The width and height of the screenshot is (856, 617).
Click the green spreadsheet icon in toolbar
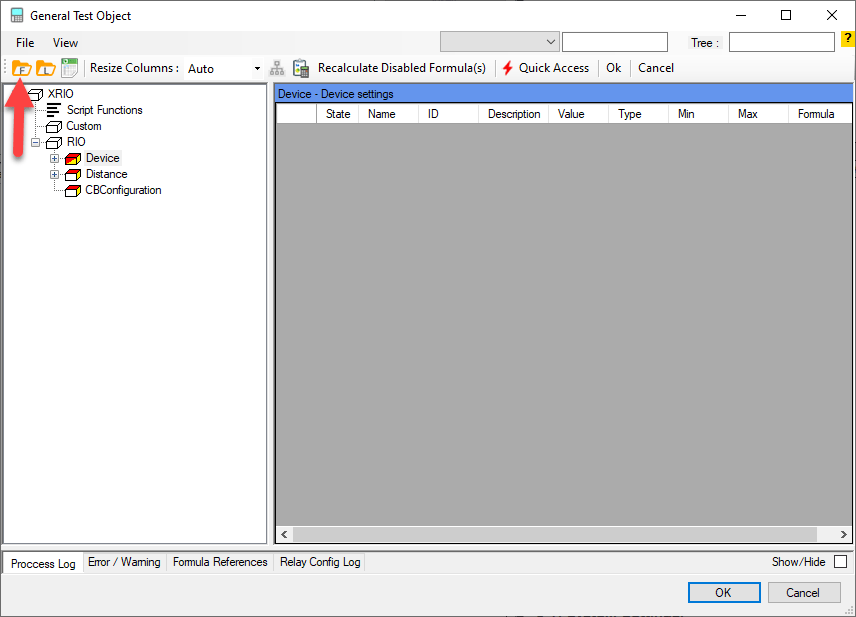(x=69, y=68)
